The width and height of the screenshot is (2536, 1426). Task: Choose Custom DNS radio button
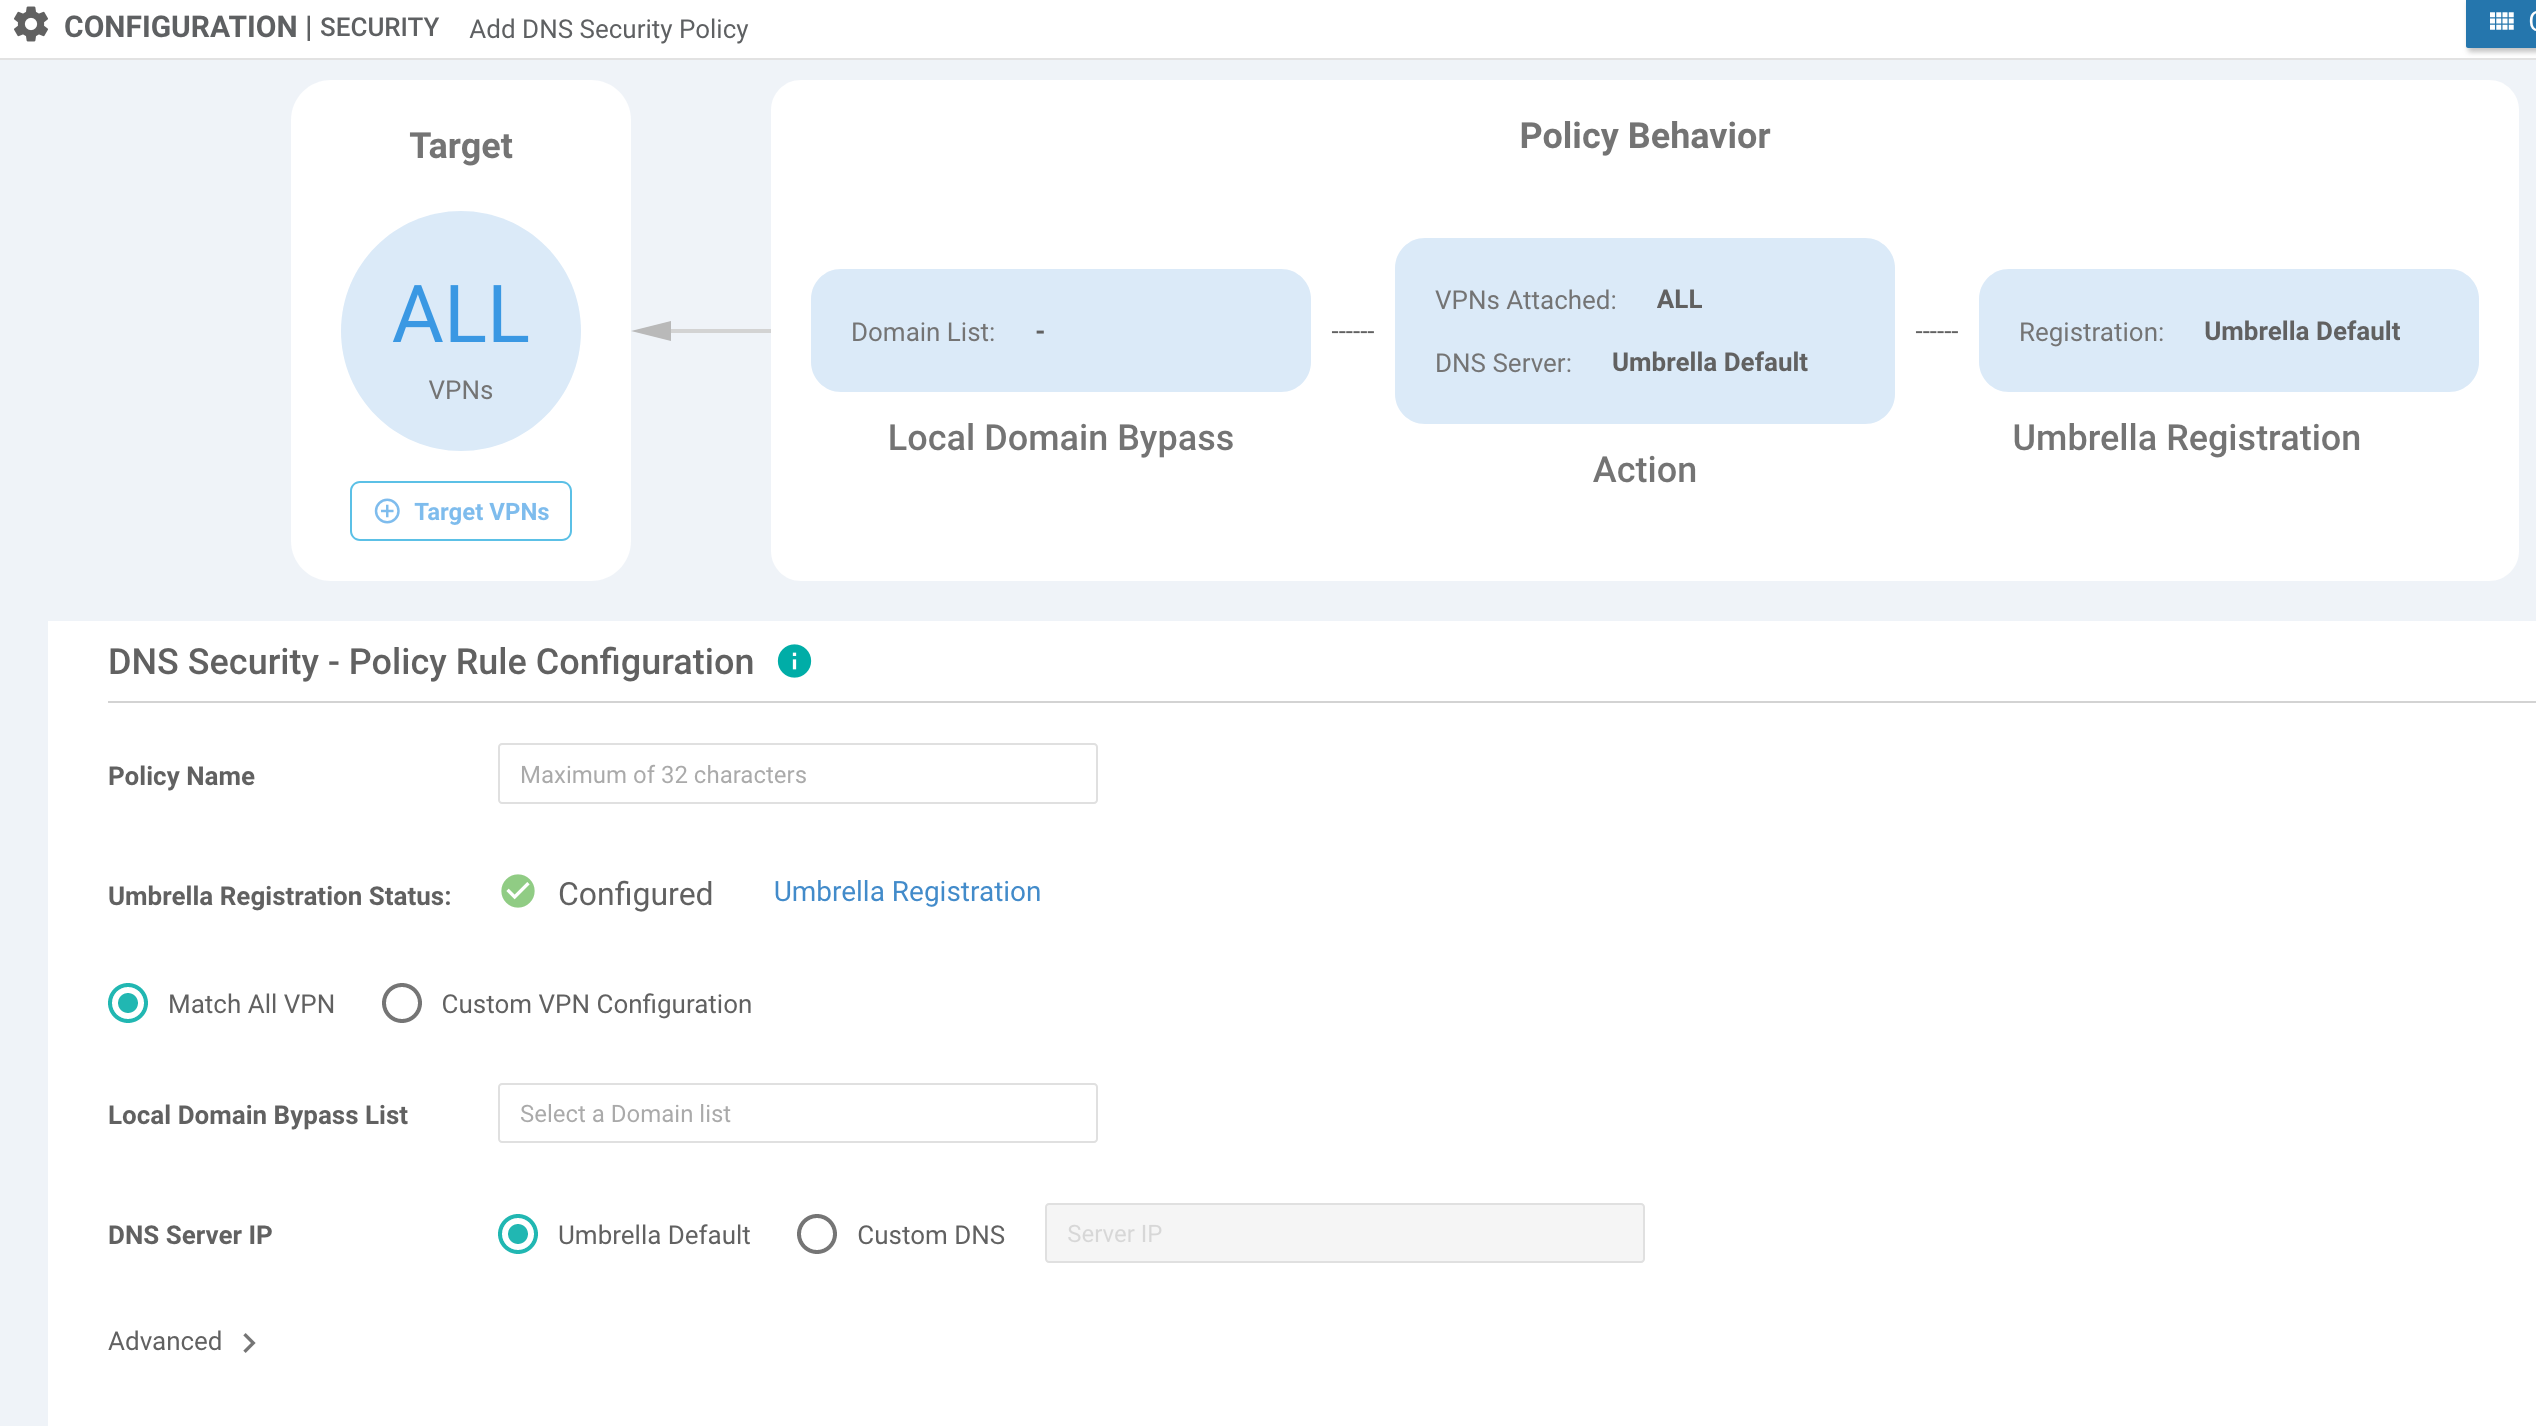coord(817,1234)
